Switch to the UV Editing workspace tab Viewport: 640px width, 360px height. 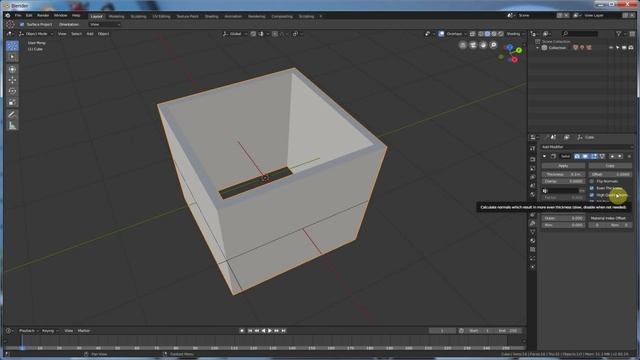point(161,16)
